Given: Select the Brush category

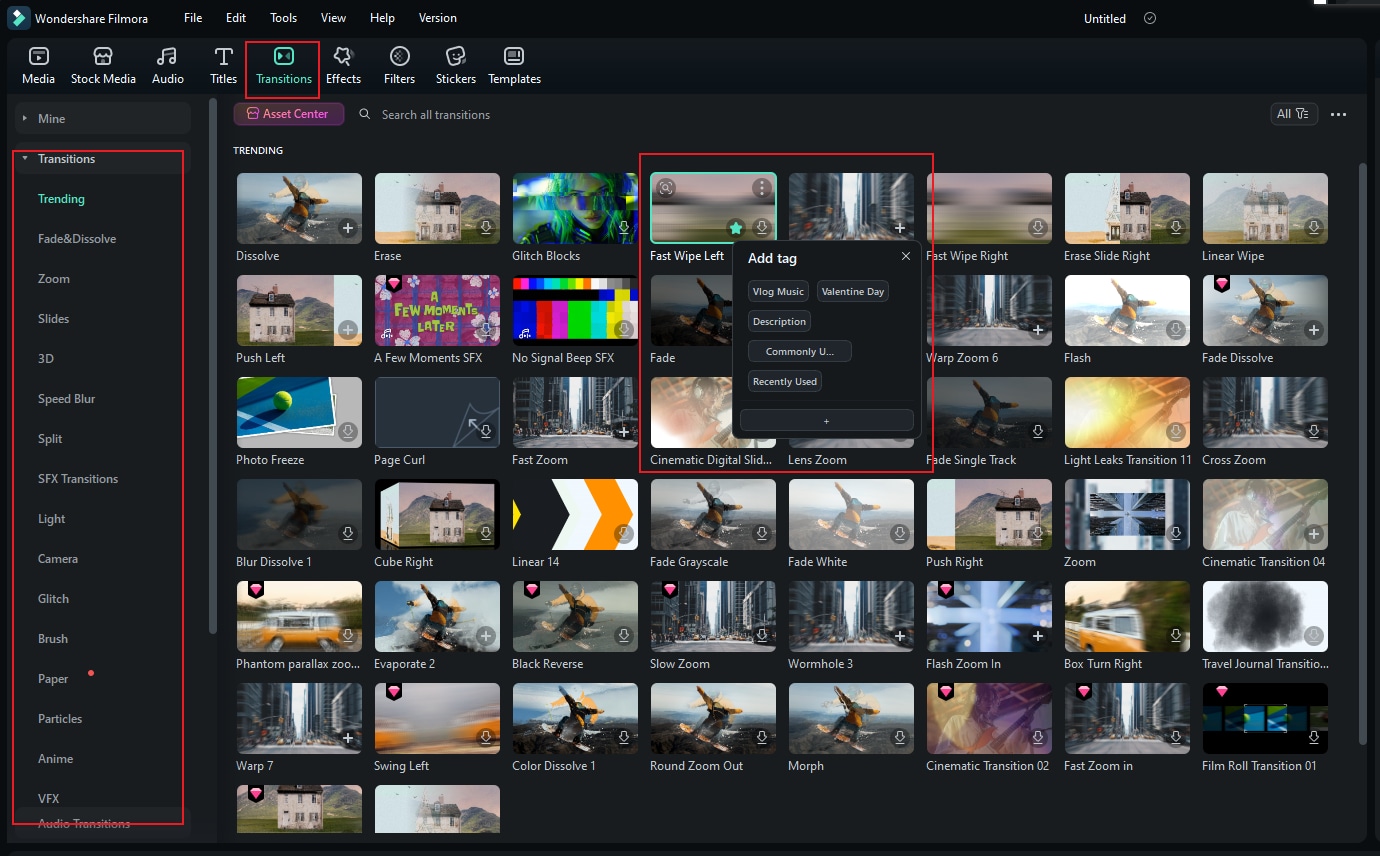Looking at the screenshot, I should [53, 639].
